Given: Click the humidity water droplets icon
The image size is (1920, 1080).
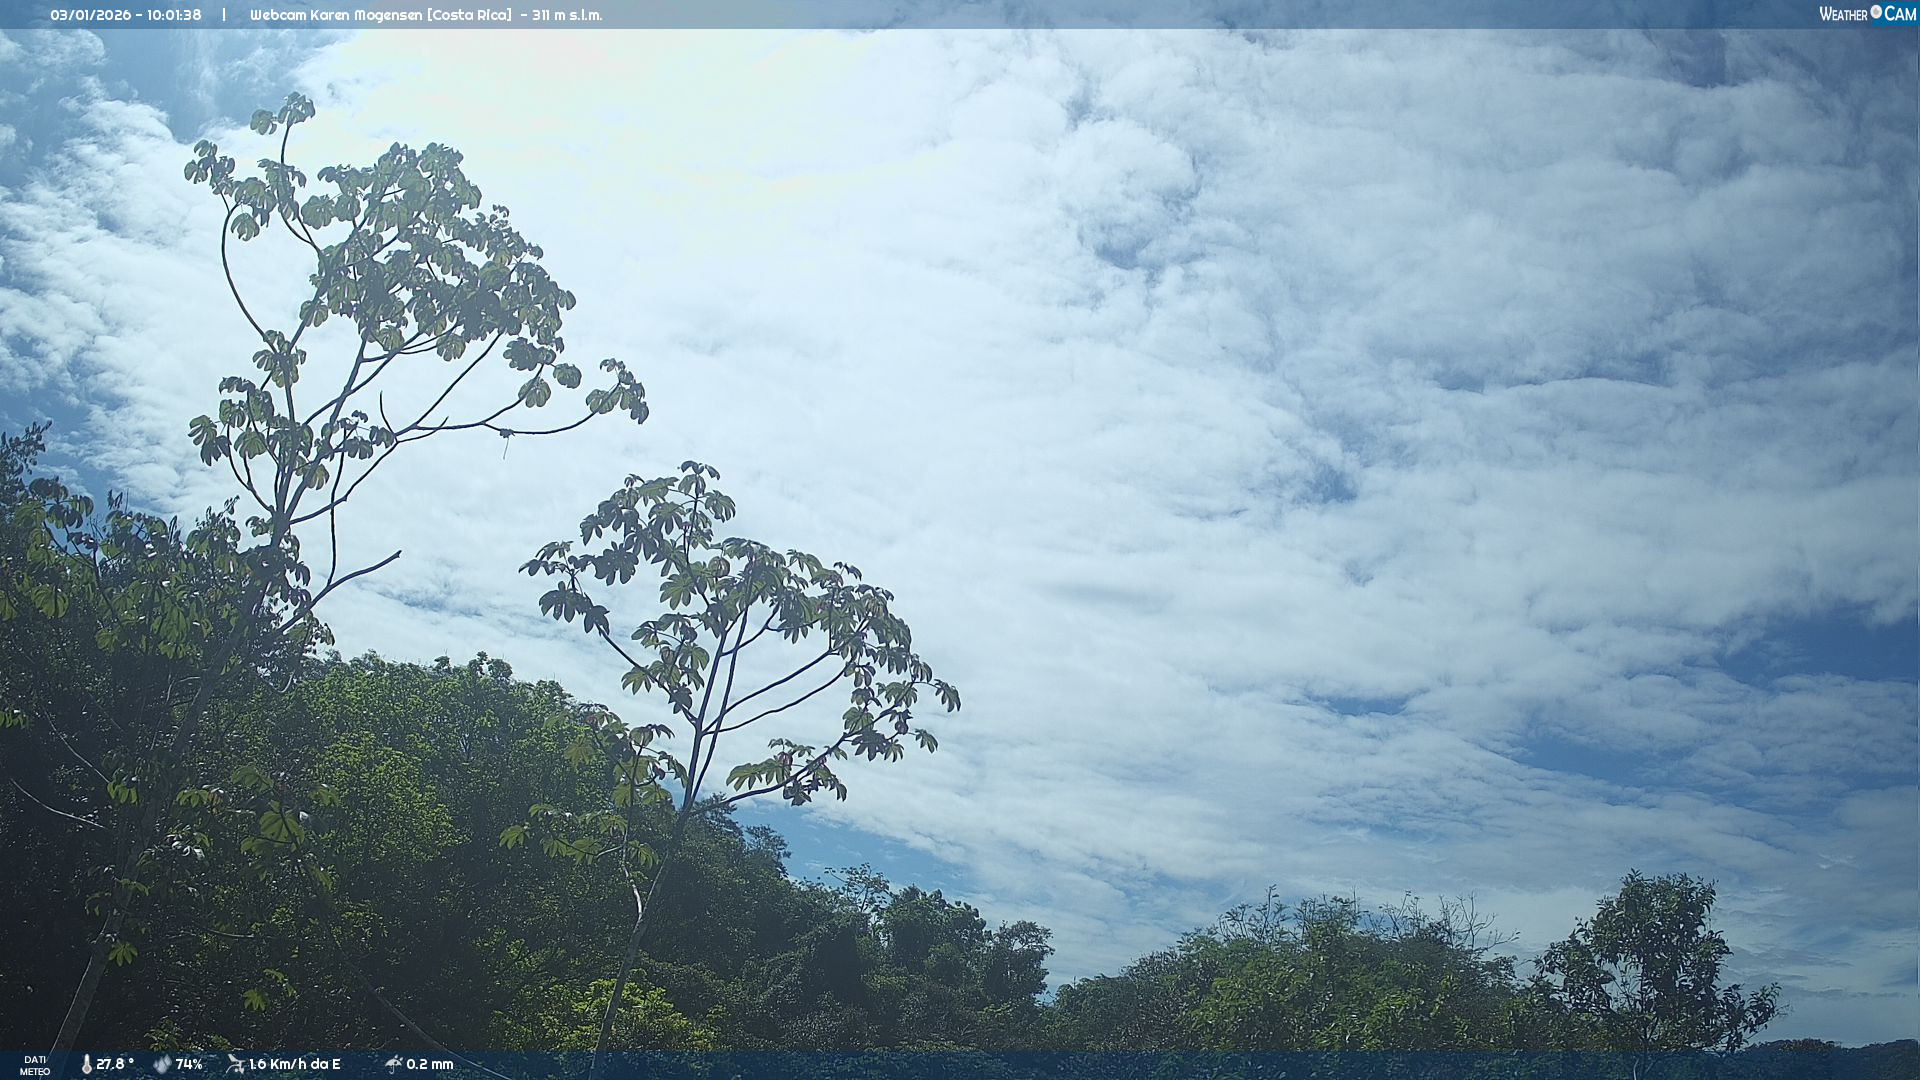Looking at the screenshot, I should 162,1064.
